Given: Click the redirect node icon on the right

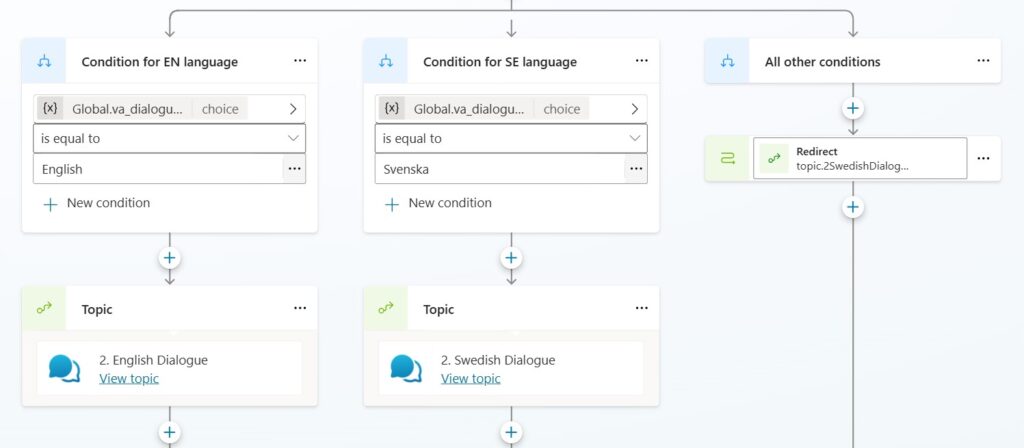Looking at the screenshot, I should [727, 158].
